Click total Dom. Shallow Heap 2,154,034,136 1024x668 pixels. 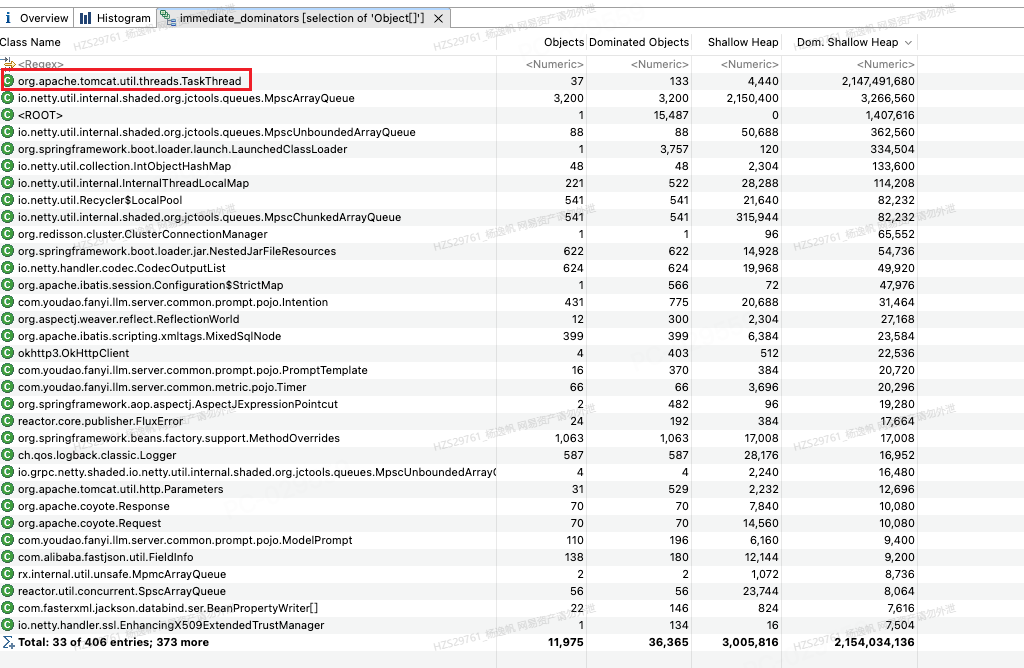click(874, 642)
